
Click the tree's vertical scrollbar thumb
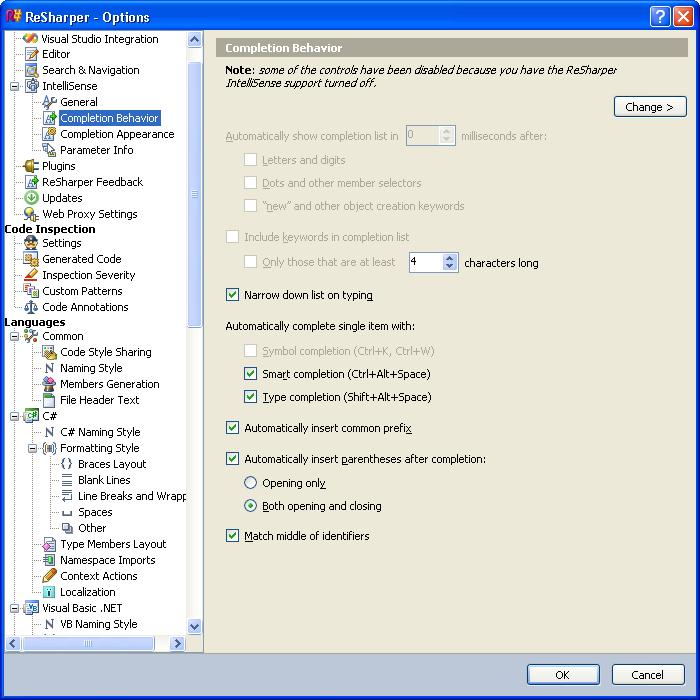194,194
